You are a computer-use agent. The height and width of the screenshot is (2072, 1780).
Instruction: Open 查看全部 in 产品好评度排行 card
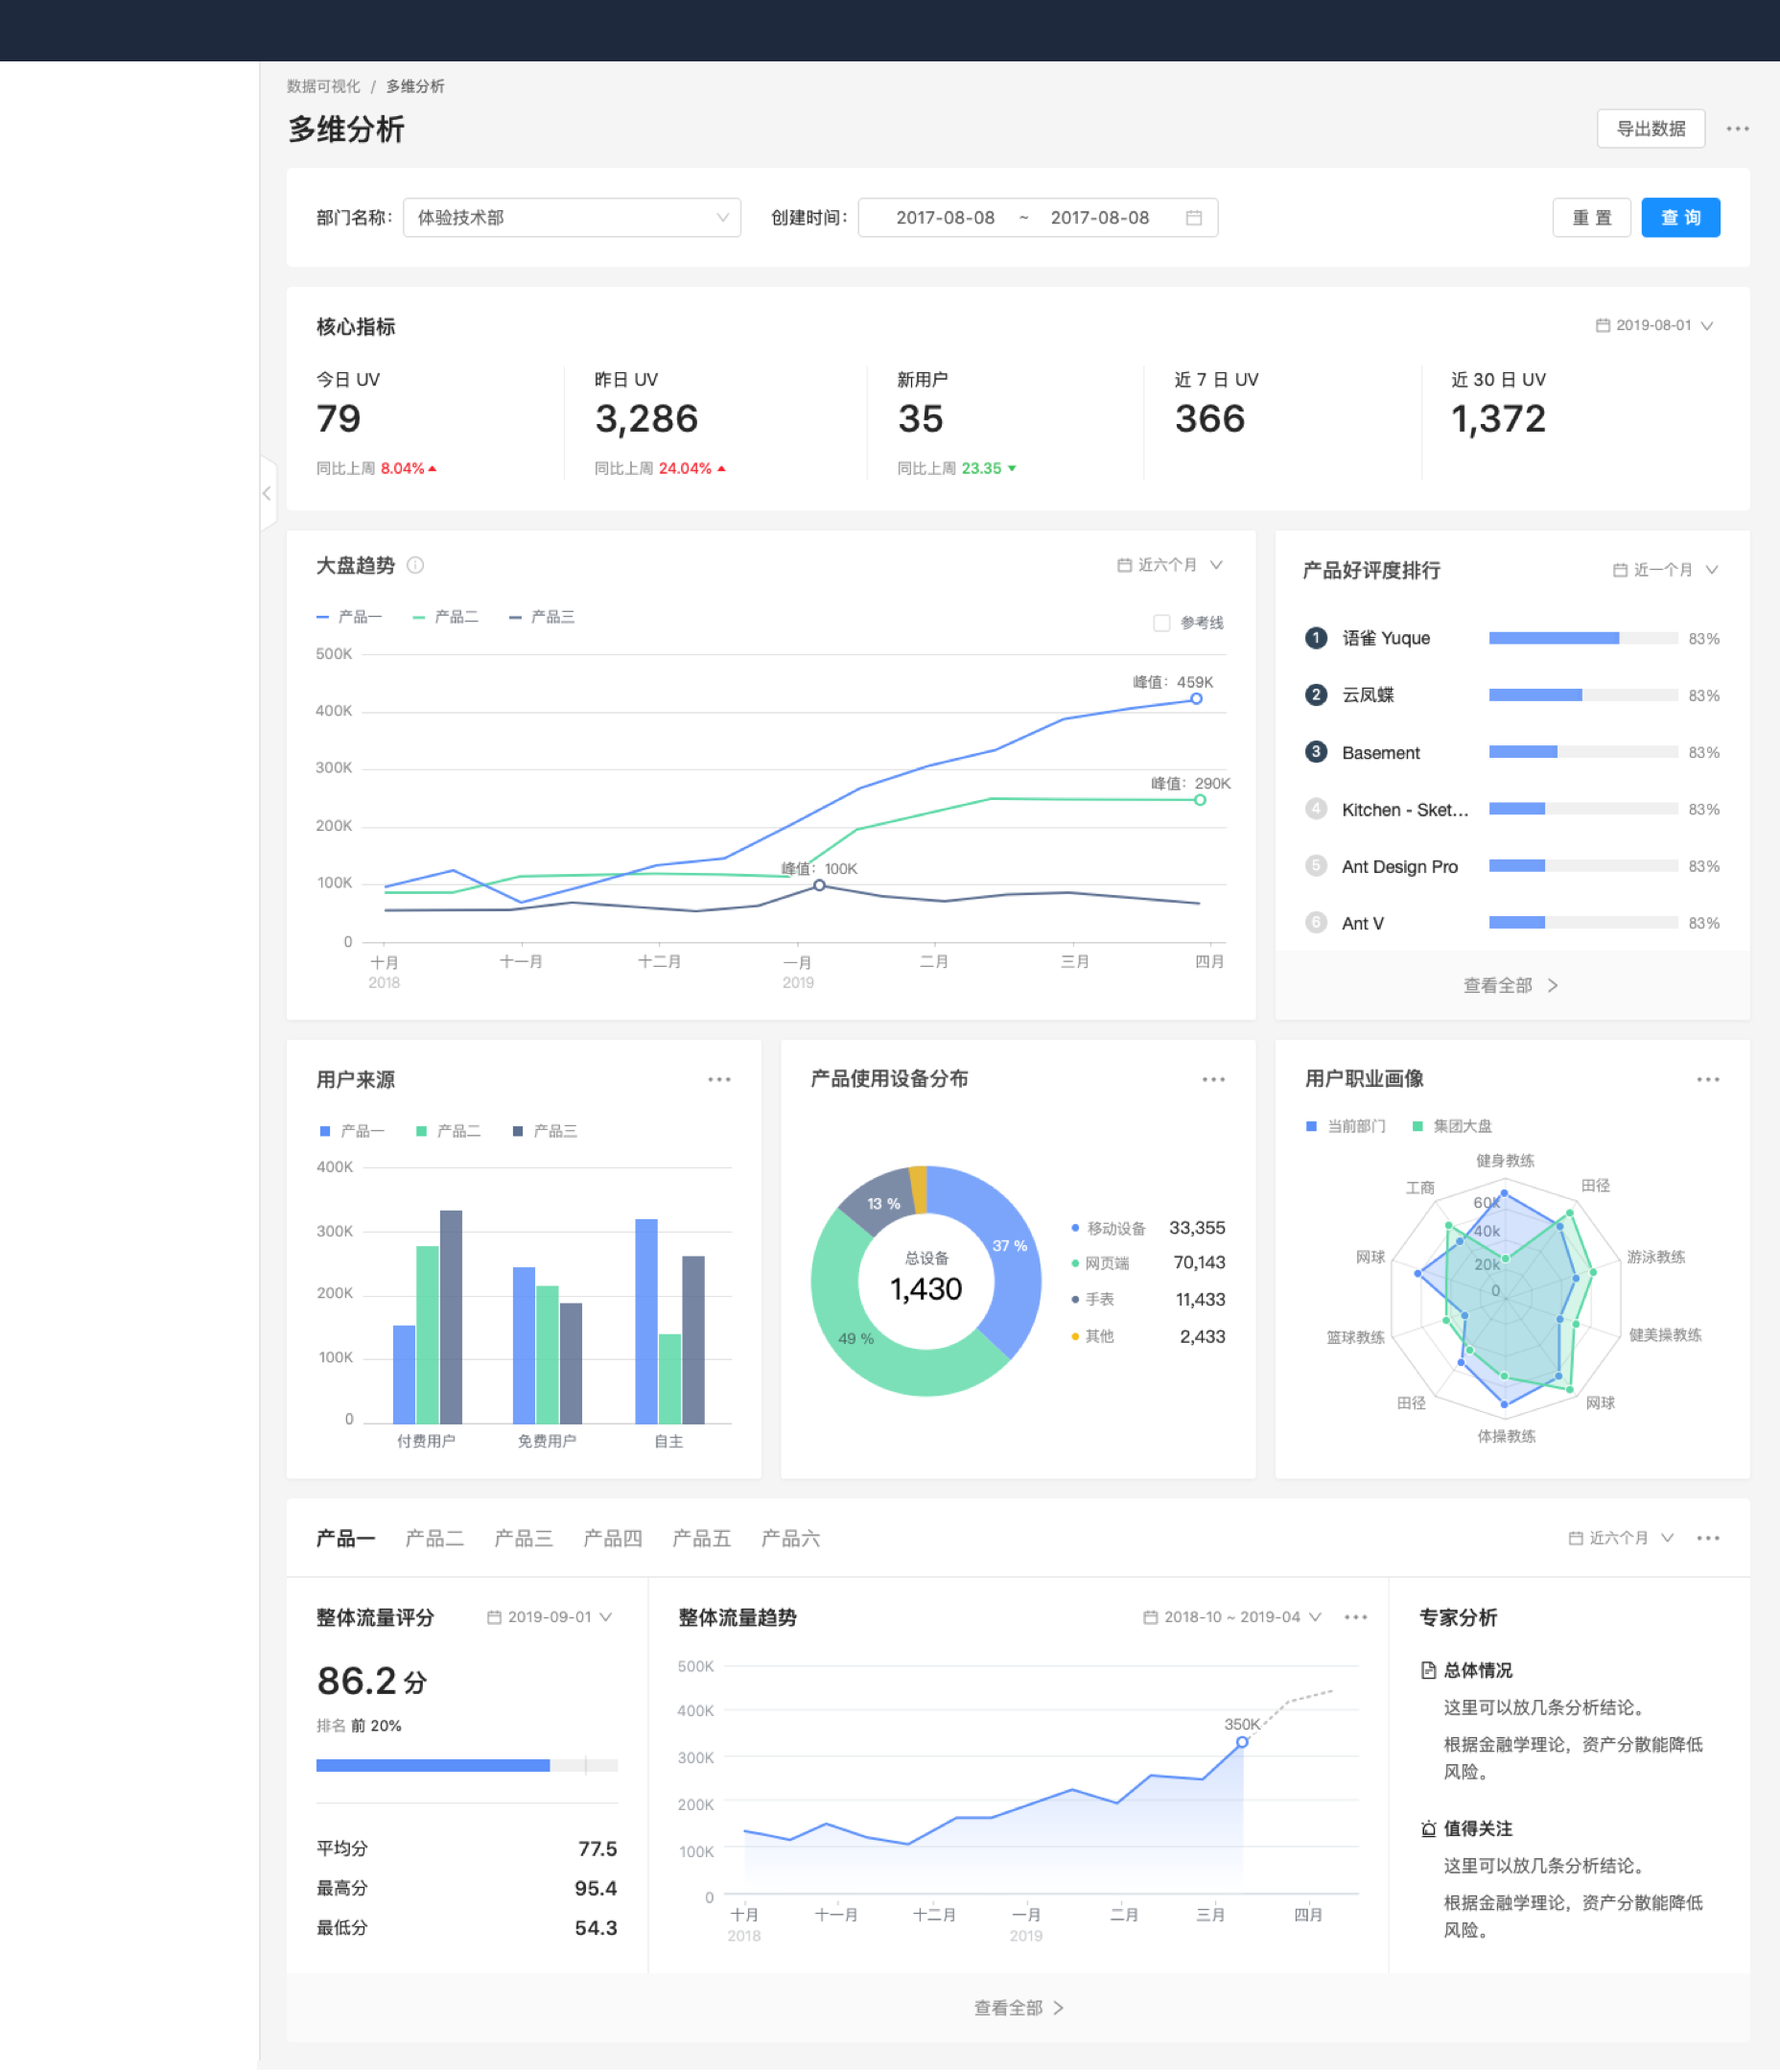click(x=1511, y=986)
